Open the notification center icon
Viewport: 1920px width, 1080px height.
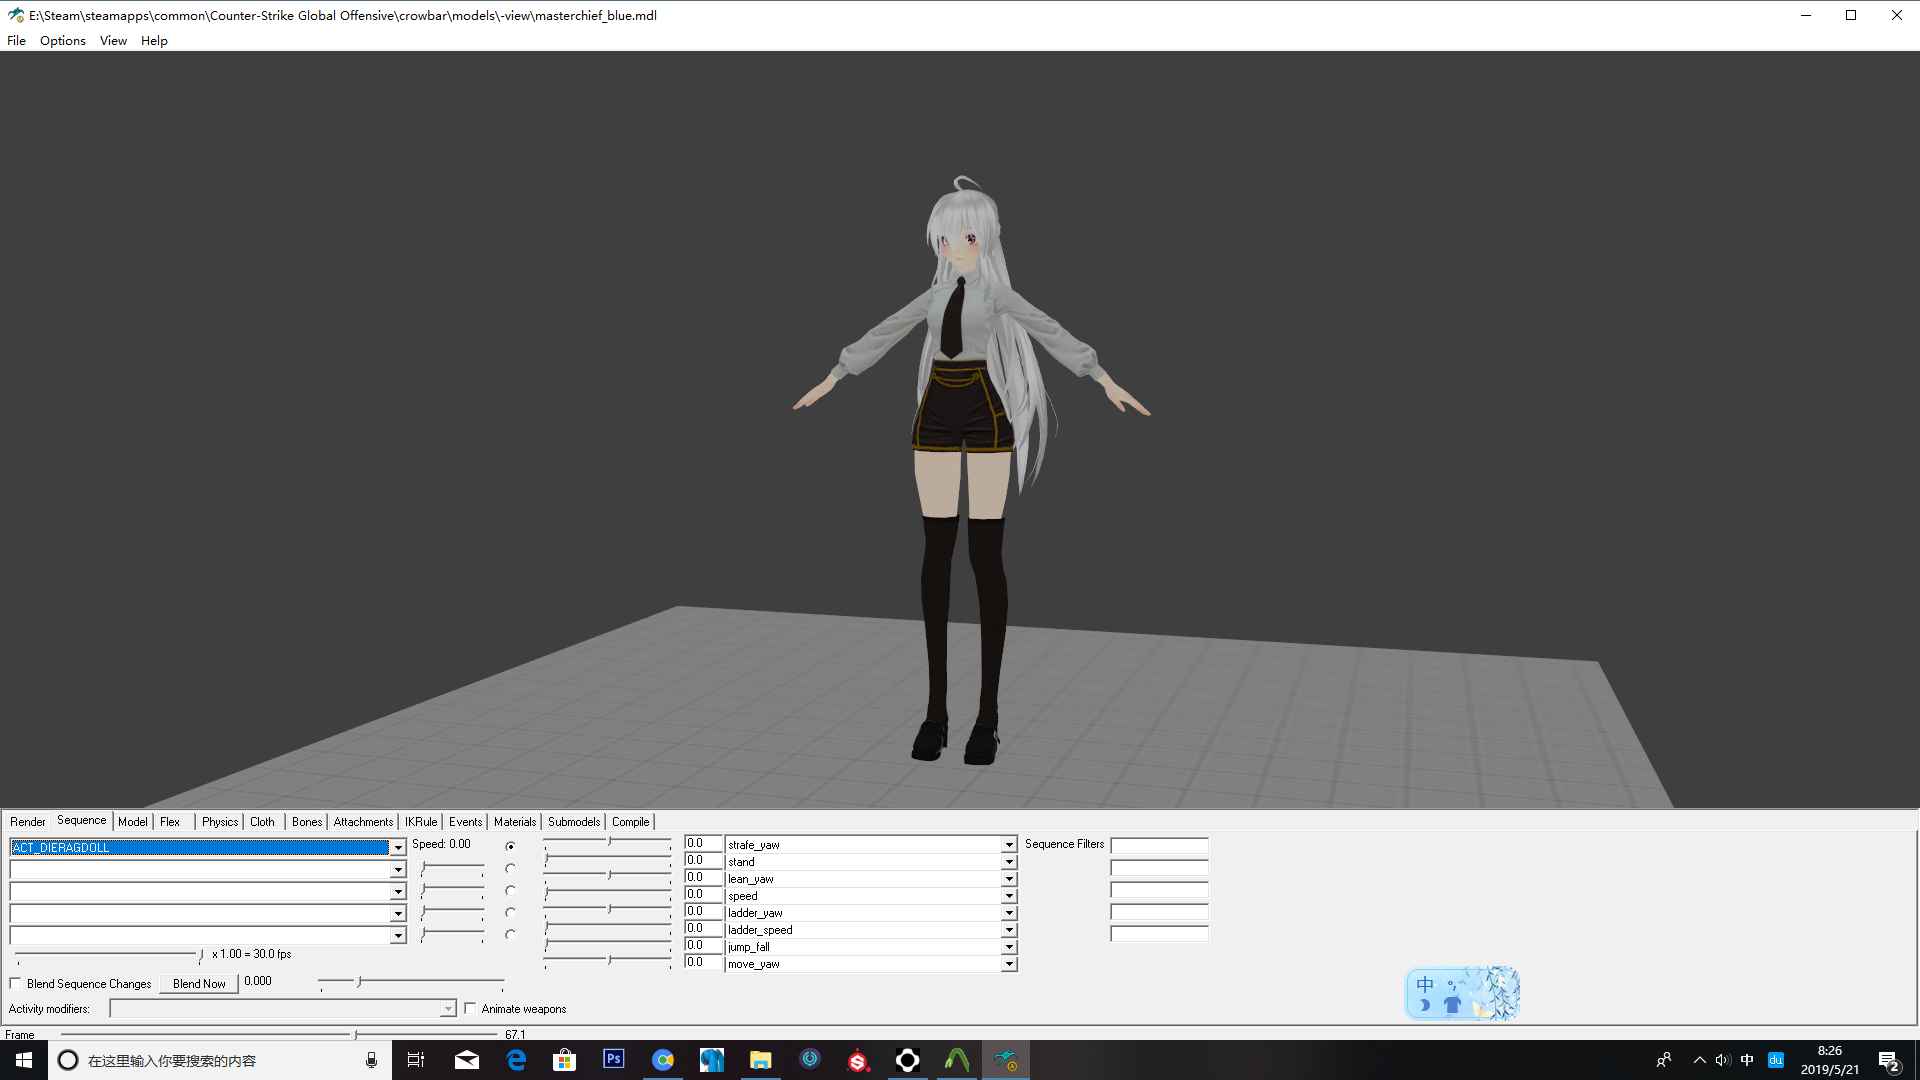click(x=1889, y=1061)
